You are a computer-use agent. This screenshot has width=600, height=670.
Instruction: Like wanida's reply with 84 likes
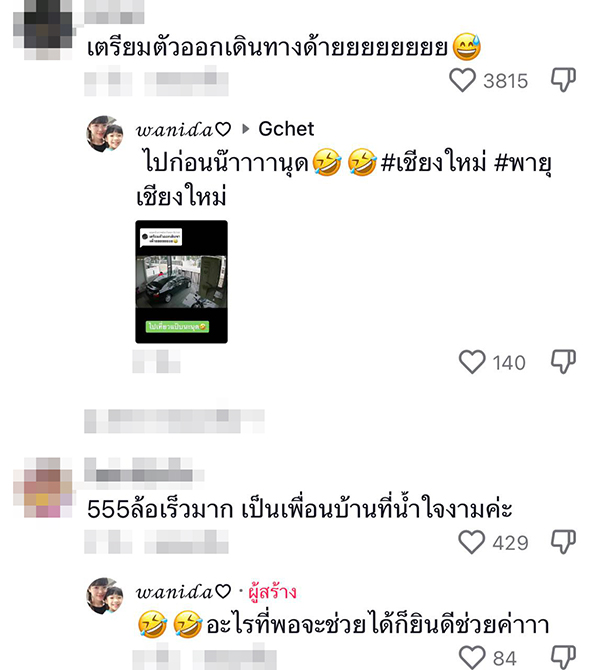point(472,657)
